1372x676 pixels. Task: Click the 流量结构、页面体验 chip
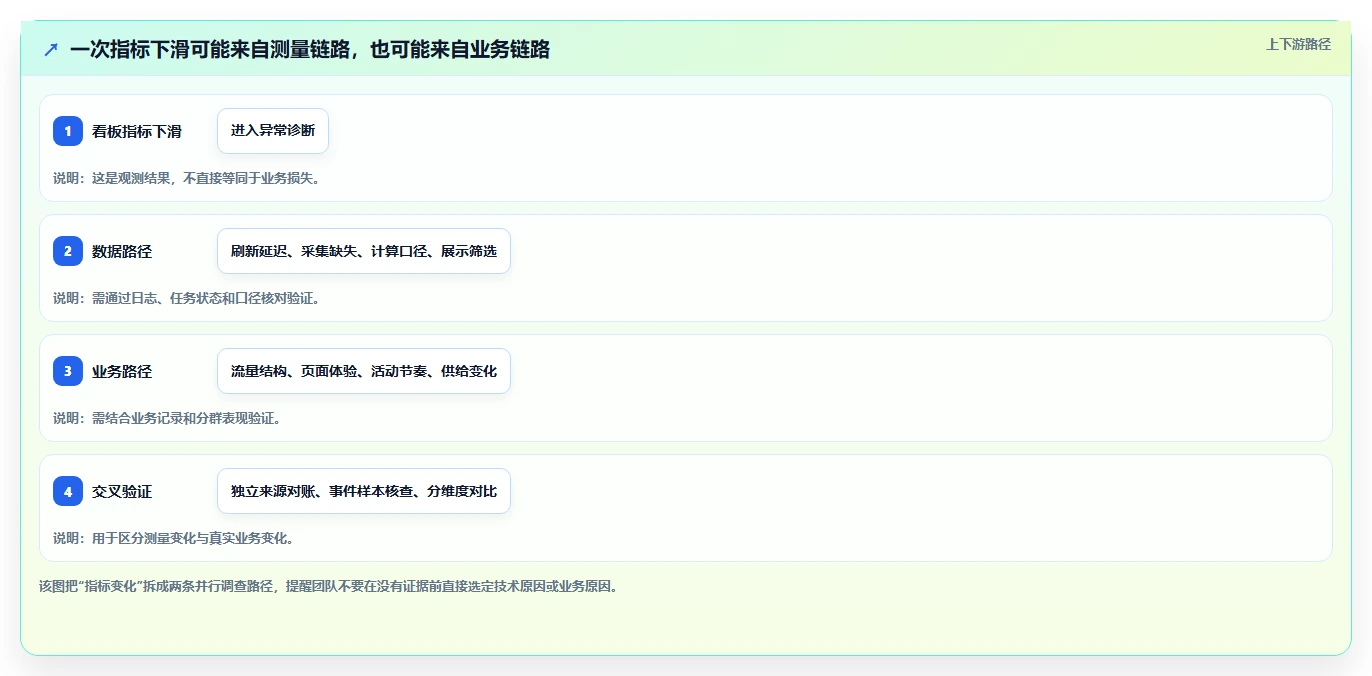click(364, 371)
